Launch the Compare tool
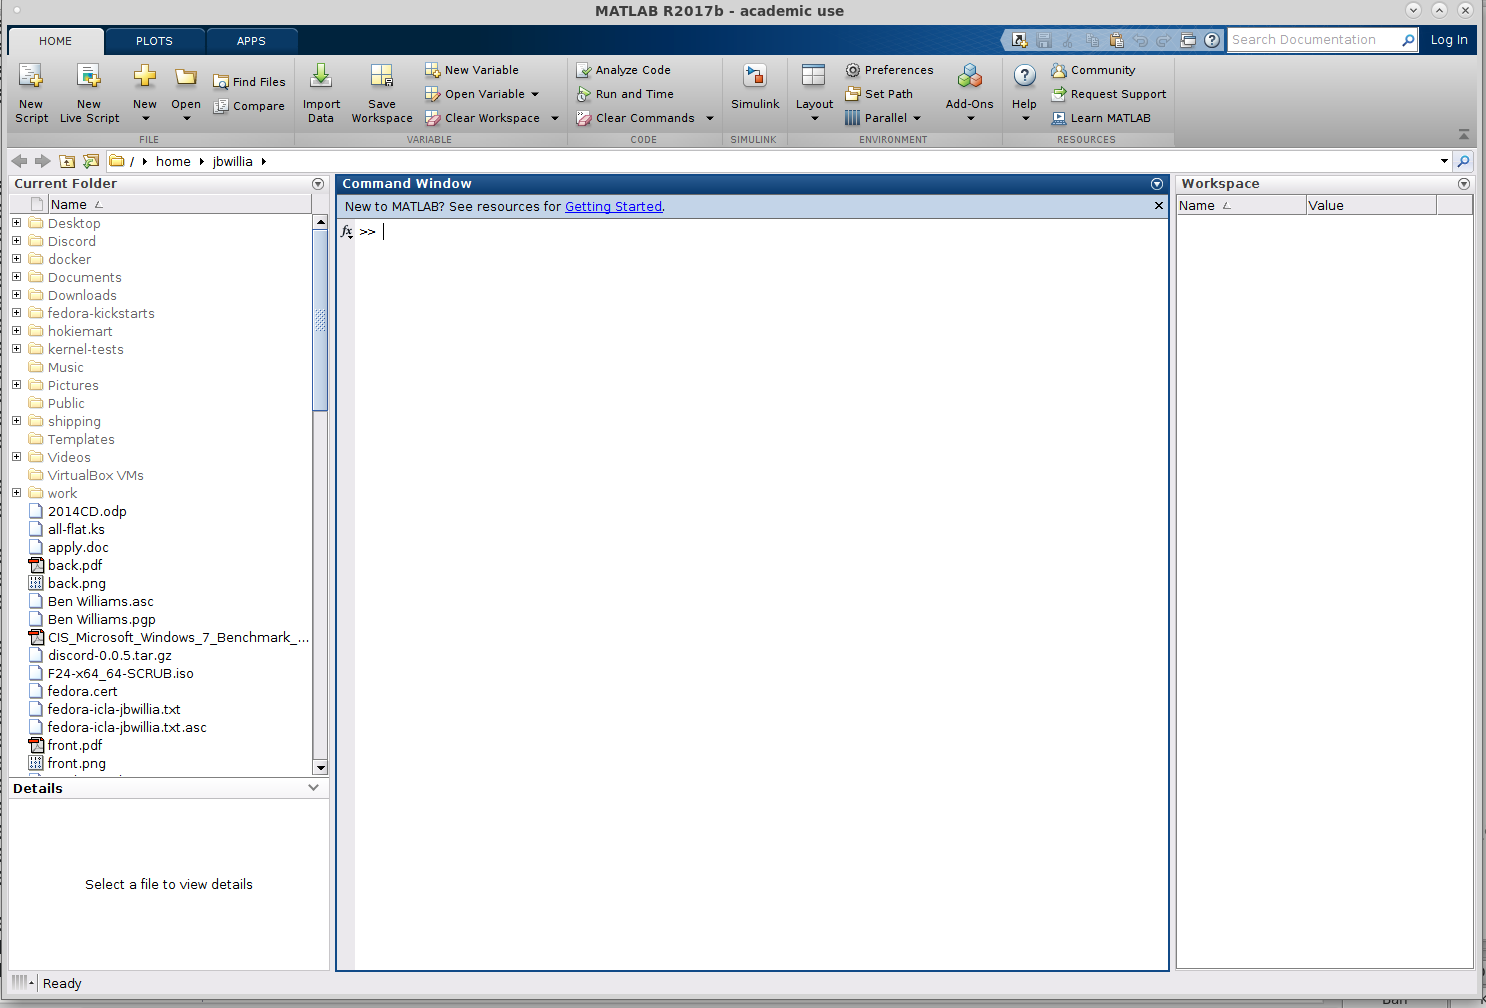The width and height of the screenshot is (1486, 1008). 249,106
